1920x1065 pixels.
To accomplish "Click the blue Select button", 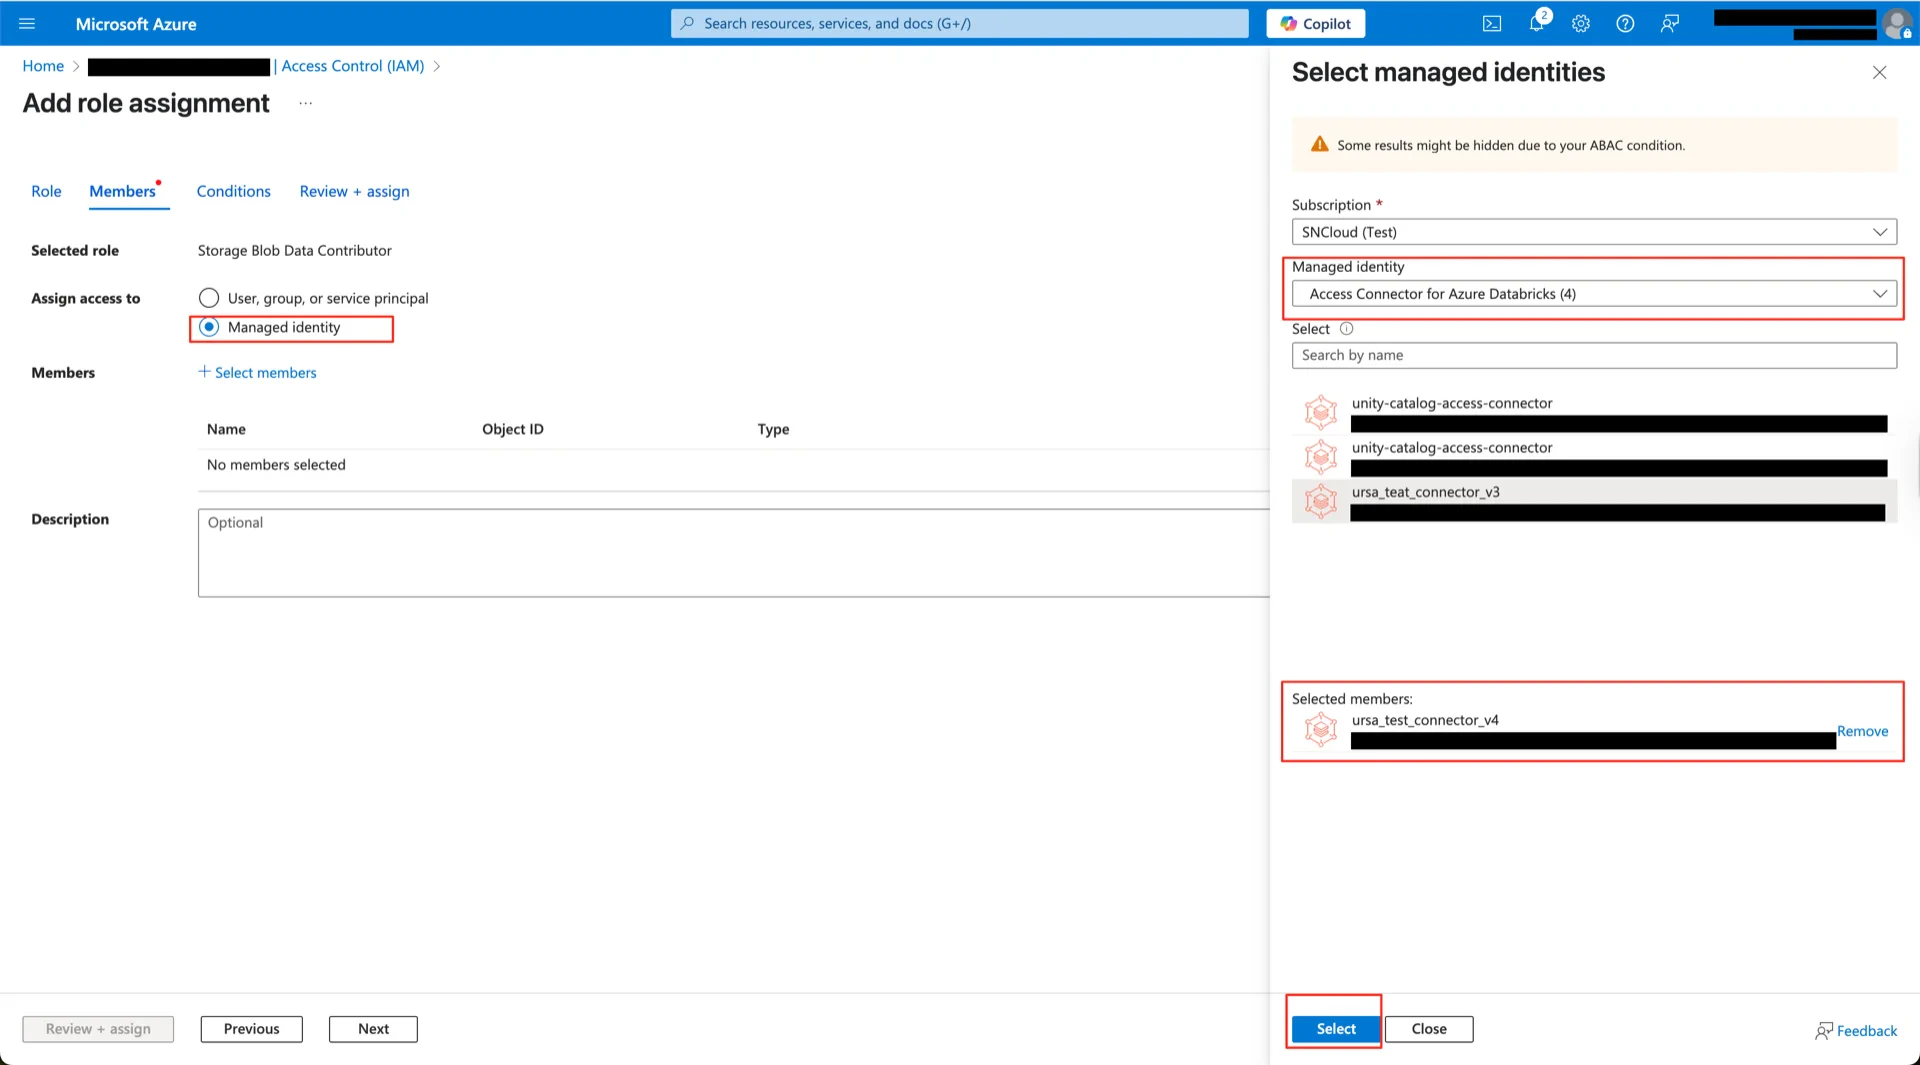I will (x=1336, y=1029).
